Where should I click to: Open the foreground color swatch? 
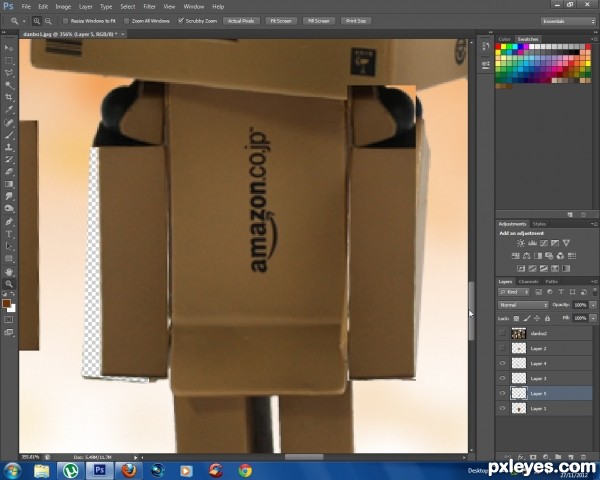(6, 304)
